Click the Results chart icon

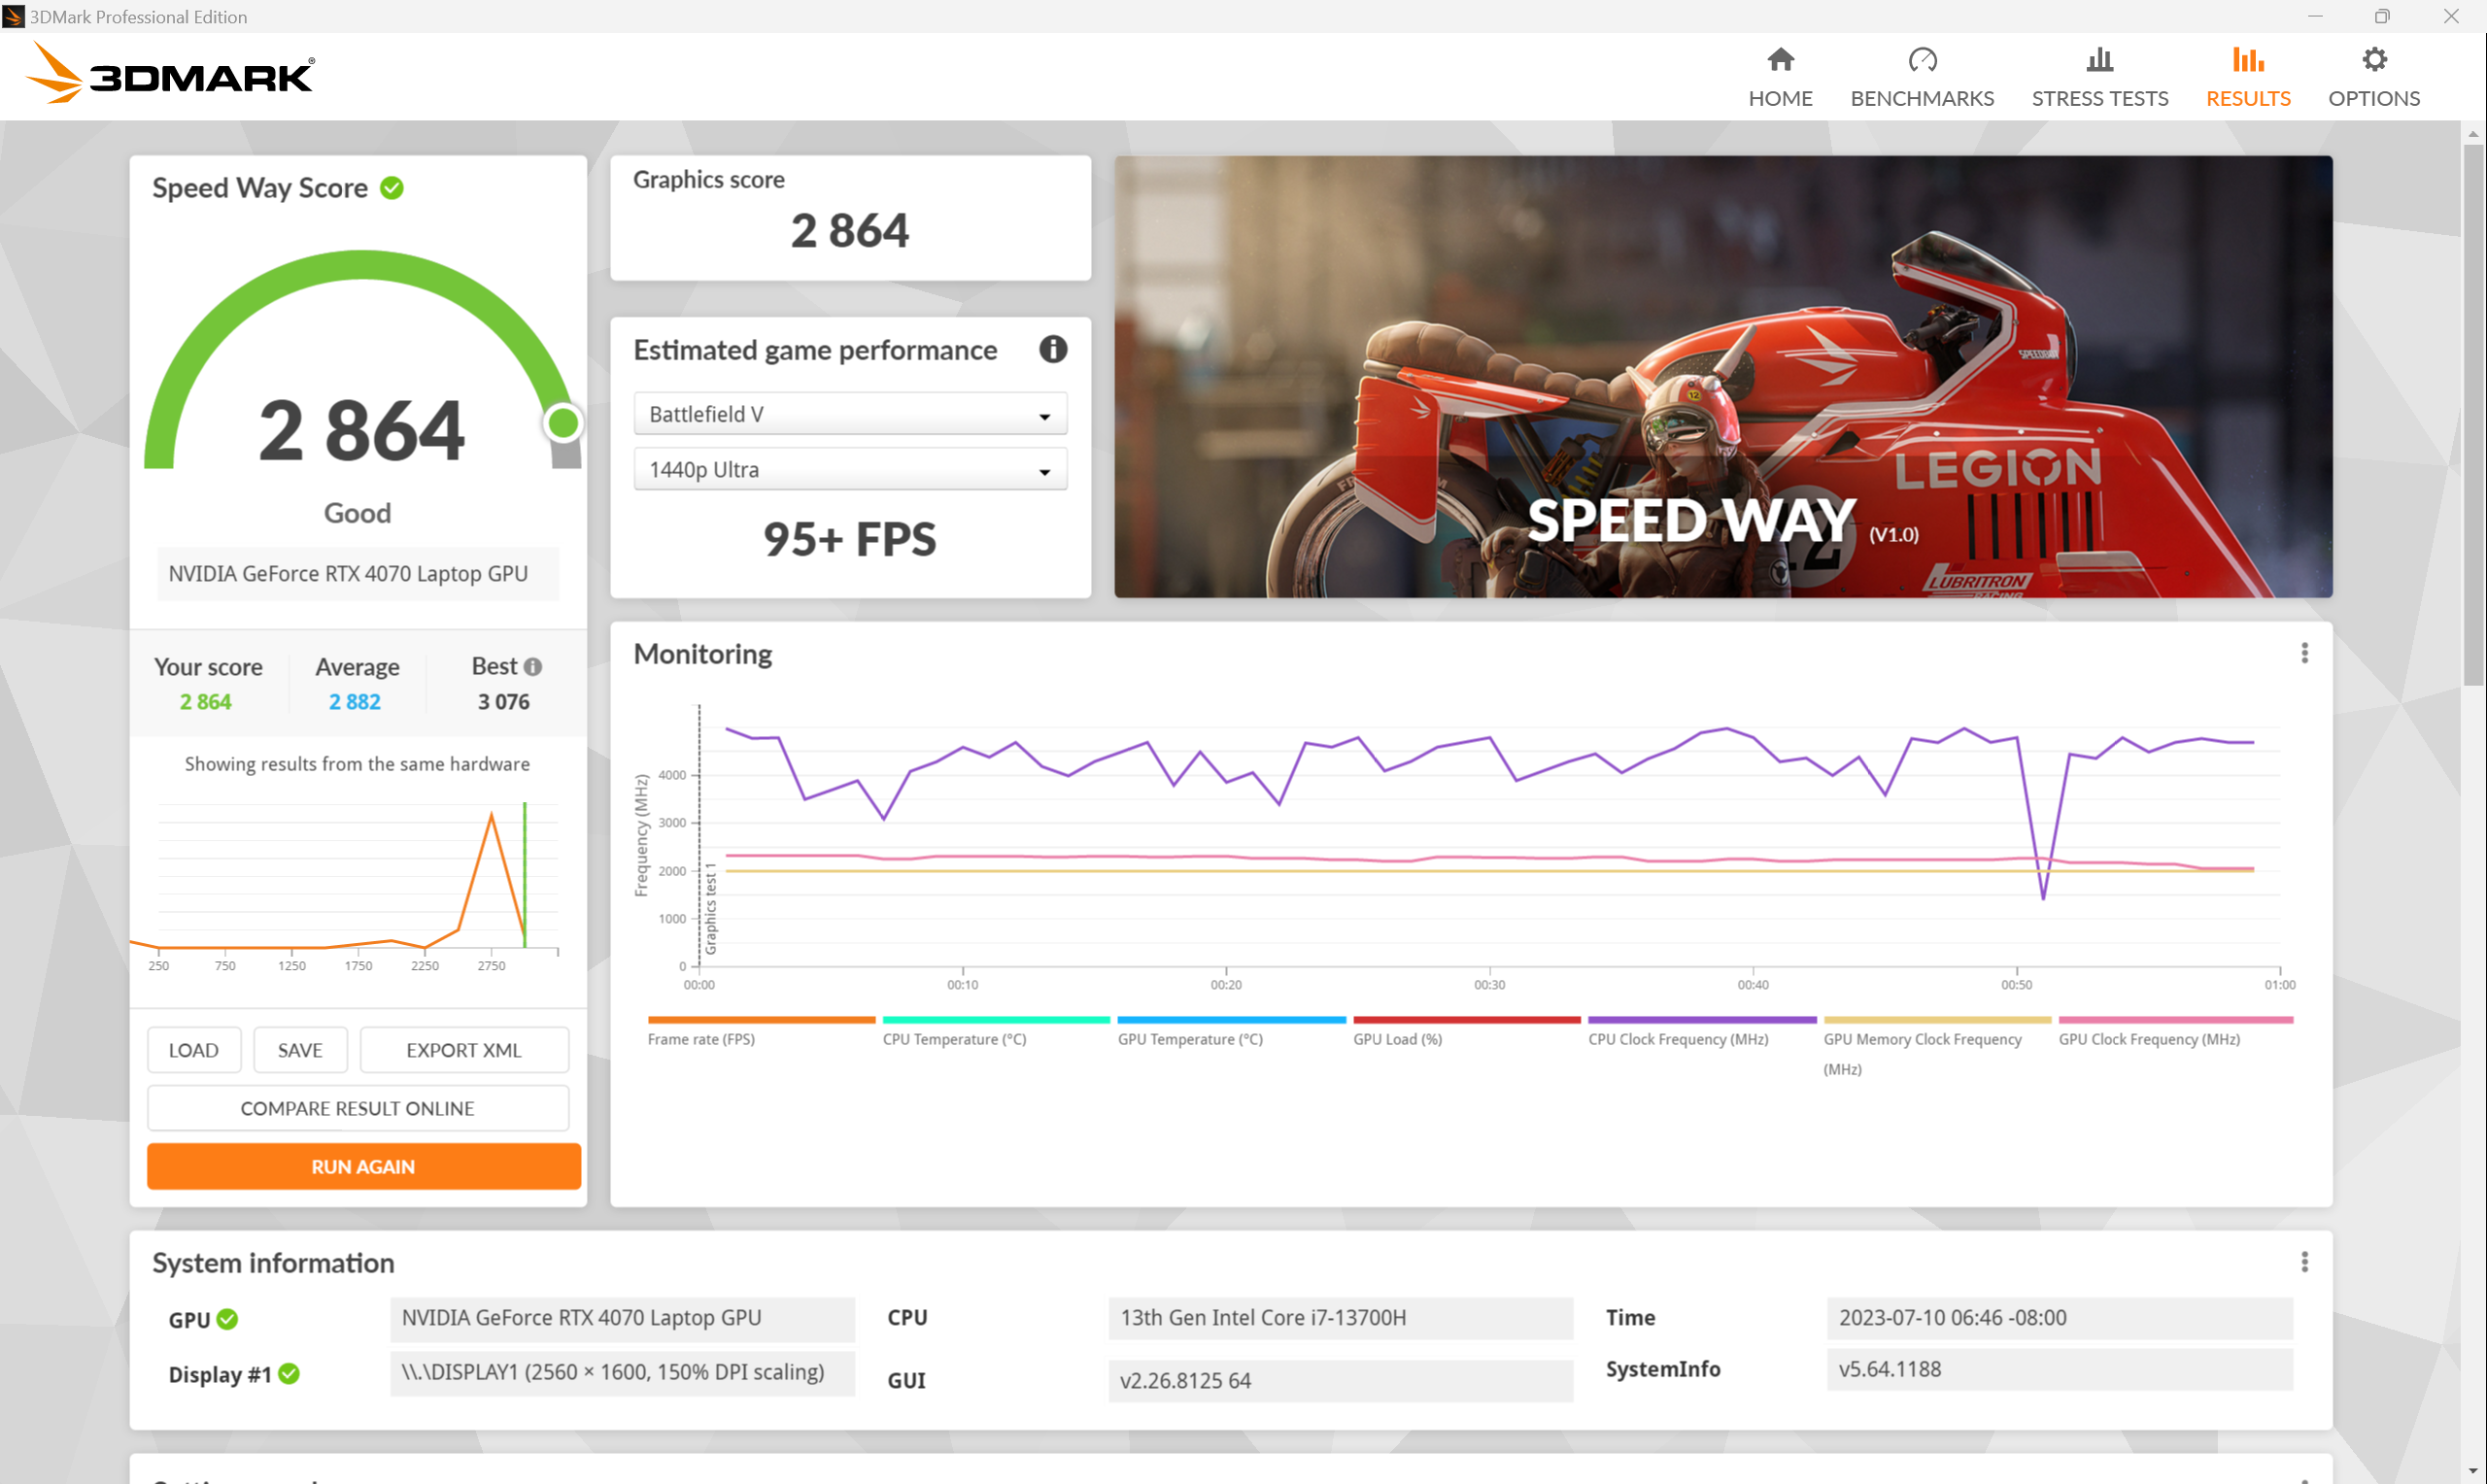click(2248, 60)
